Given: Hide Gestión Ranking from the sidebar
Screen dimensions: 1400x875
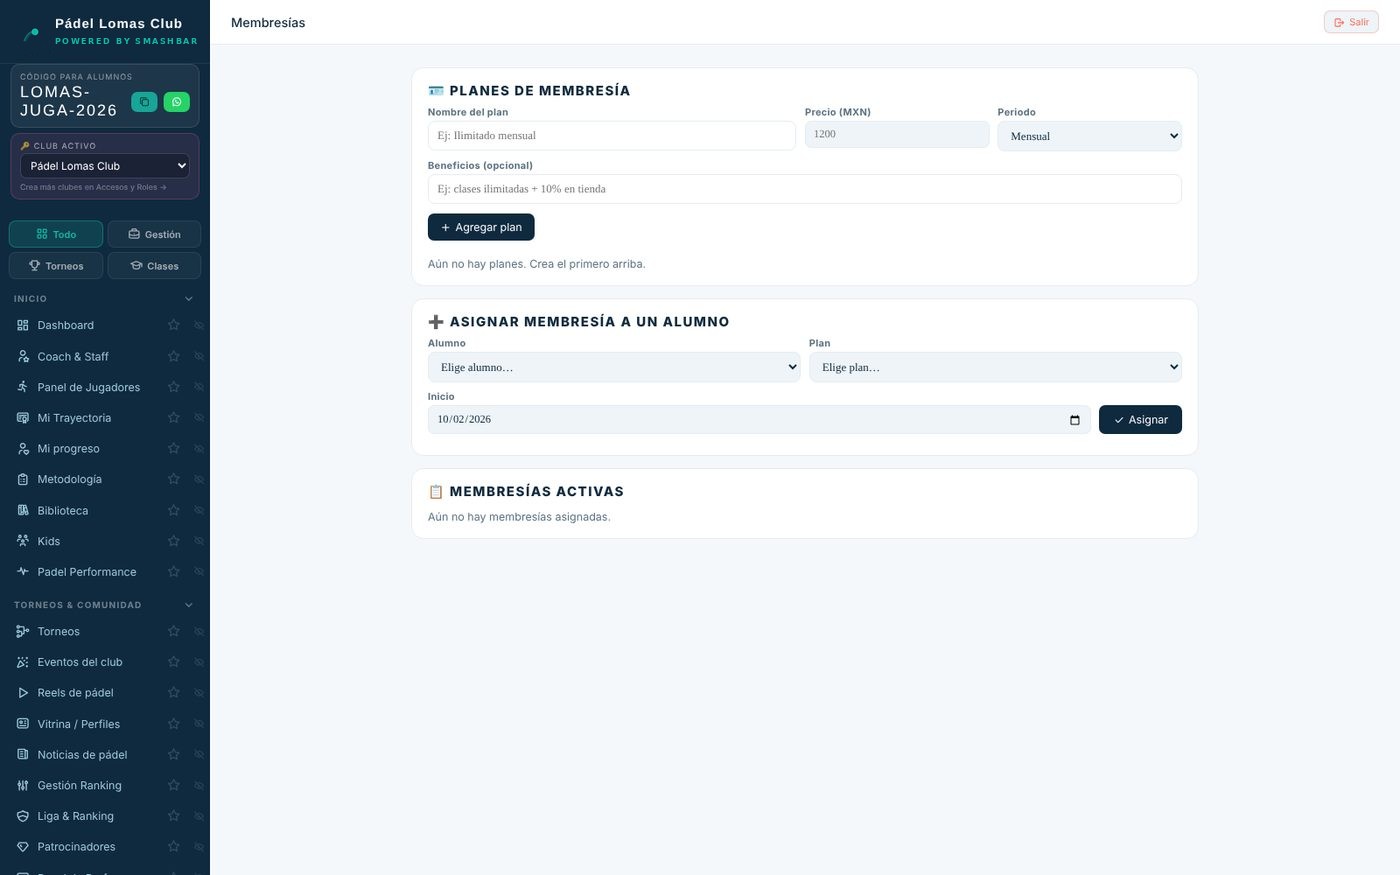Looking at the screenshot, I should click(199, 786).
